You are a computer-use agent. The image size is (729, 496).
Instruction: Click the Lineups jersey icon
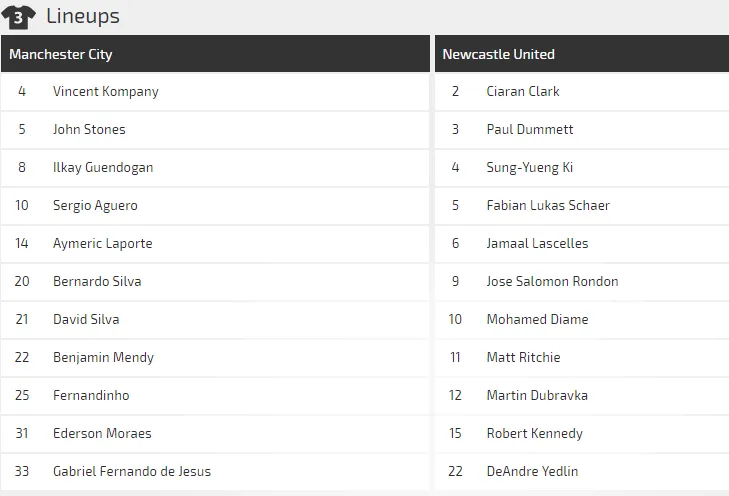tap(19, 16)
